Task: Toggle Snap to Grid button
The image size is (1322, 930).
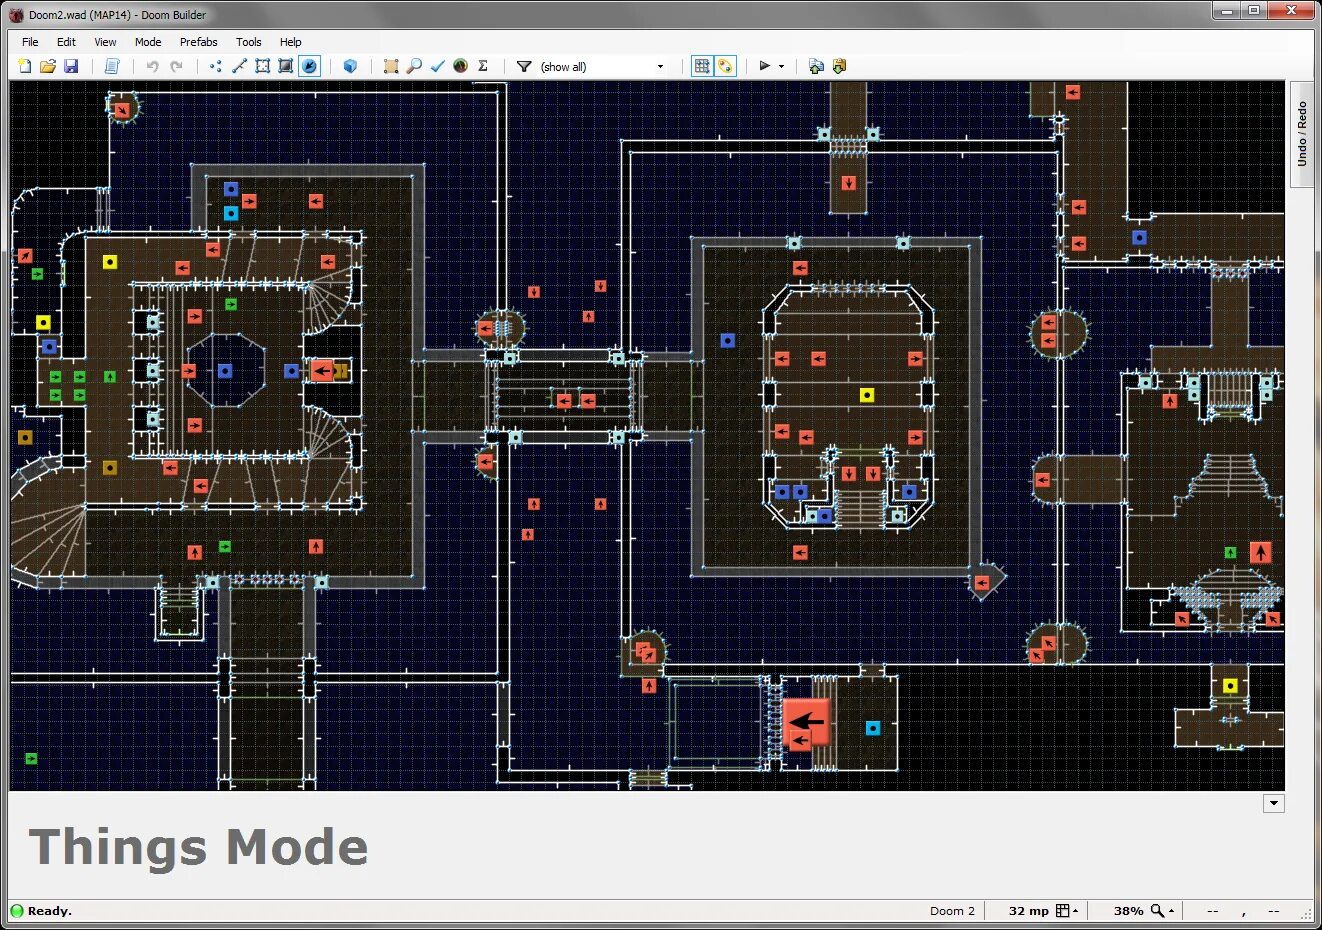Action: [x=702, y=66]
